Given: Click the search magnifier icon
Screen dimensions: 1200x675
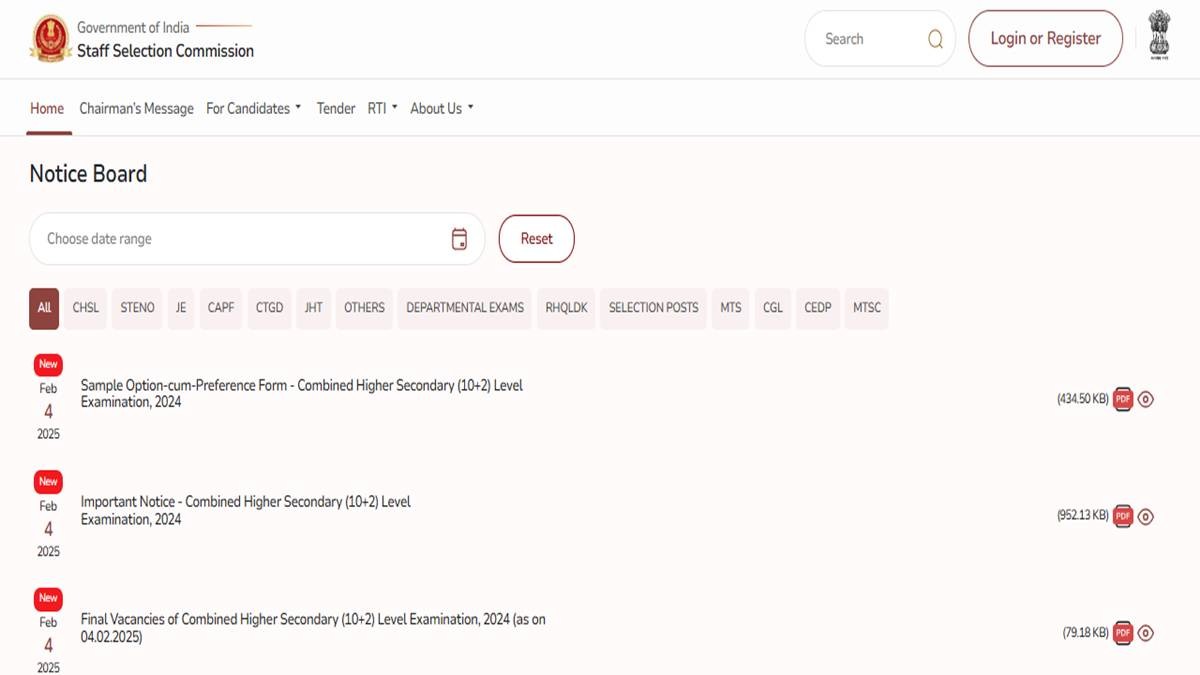Looking at the screenshot, I should [x=935, y=39].
